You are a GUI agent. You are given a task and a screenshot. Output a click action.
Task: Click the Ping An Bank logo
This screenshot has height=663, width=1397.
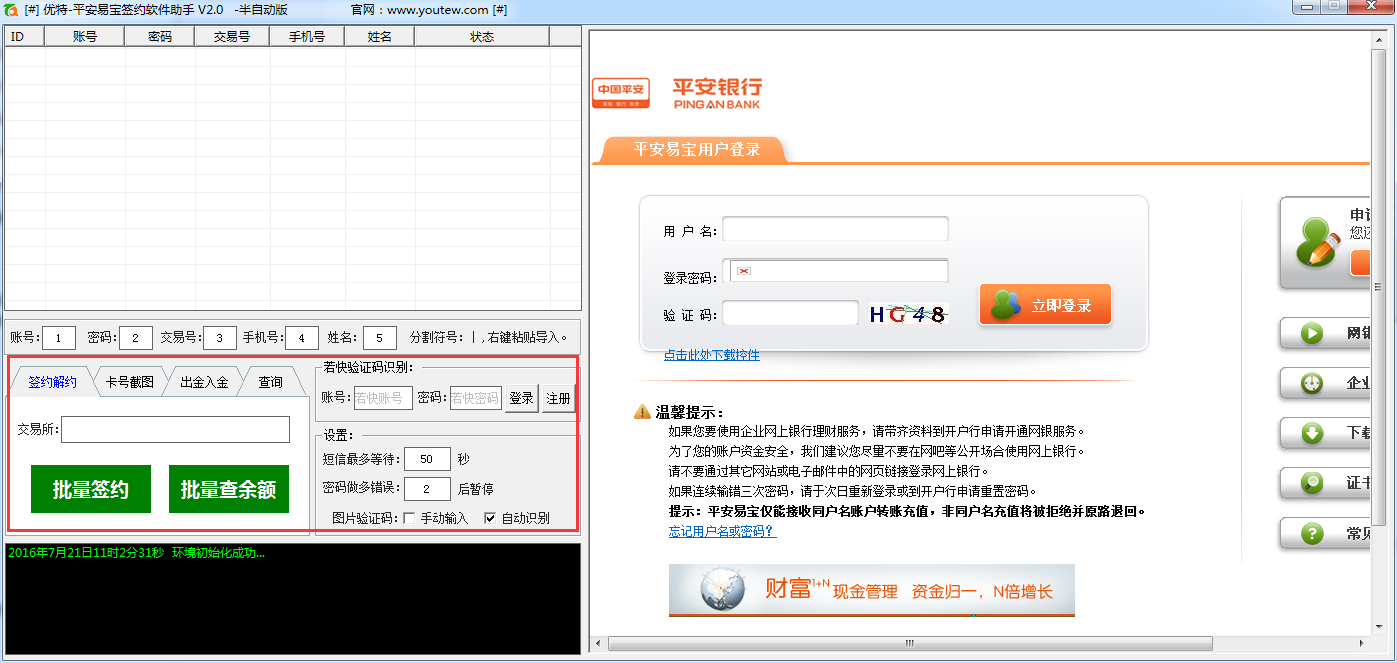point(717,93)
